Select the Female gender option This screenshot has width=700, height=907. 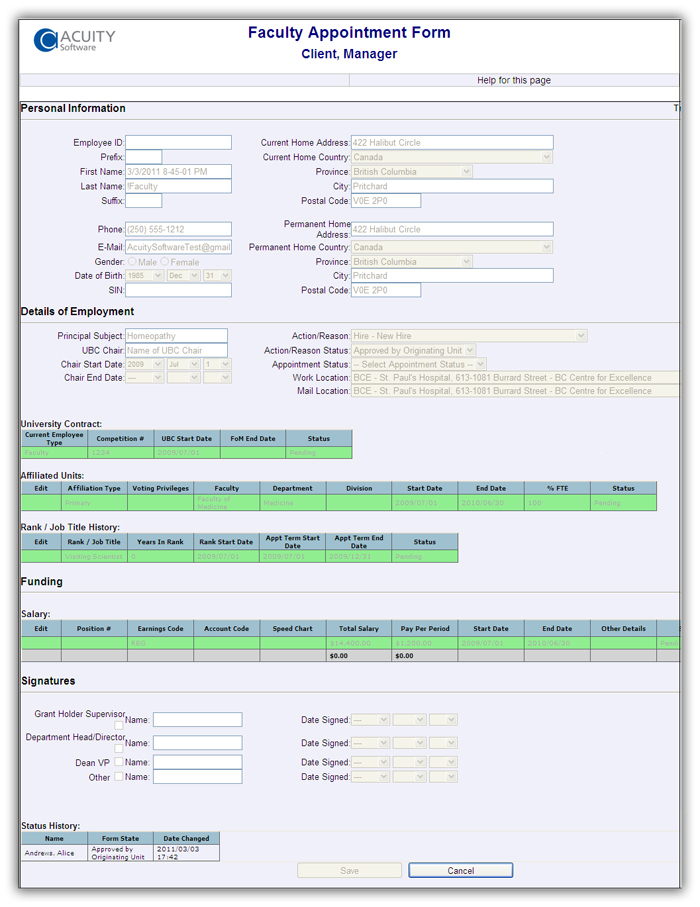pos(165,261)
